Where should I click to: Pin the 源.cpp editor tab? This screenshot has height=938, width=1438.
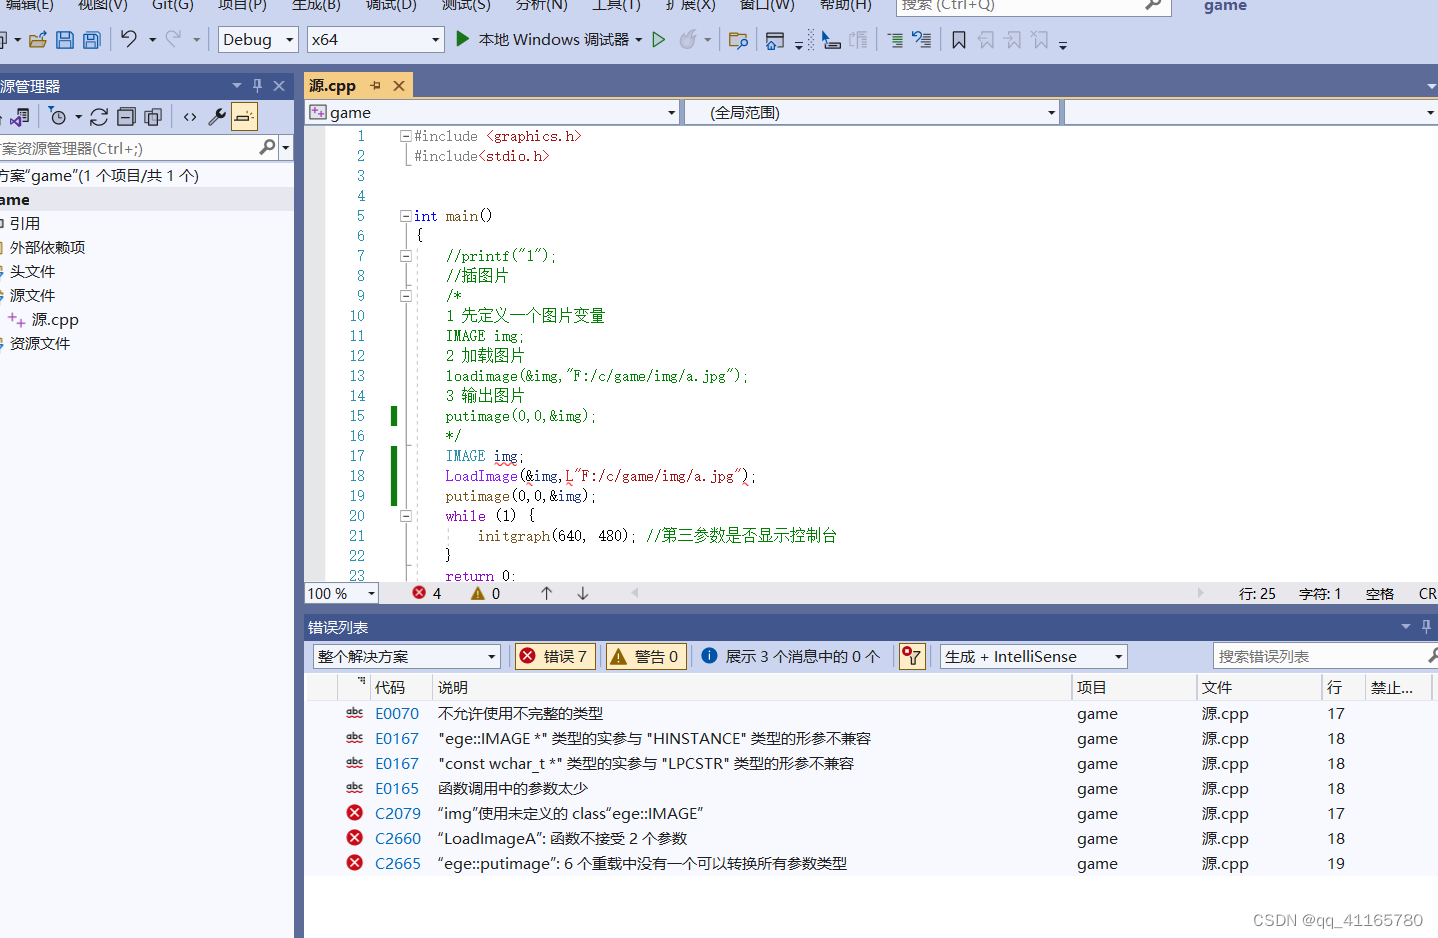tap(375, 86)
